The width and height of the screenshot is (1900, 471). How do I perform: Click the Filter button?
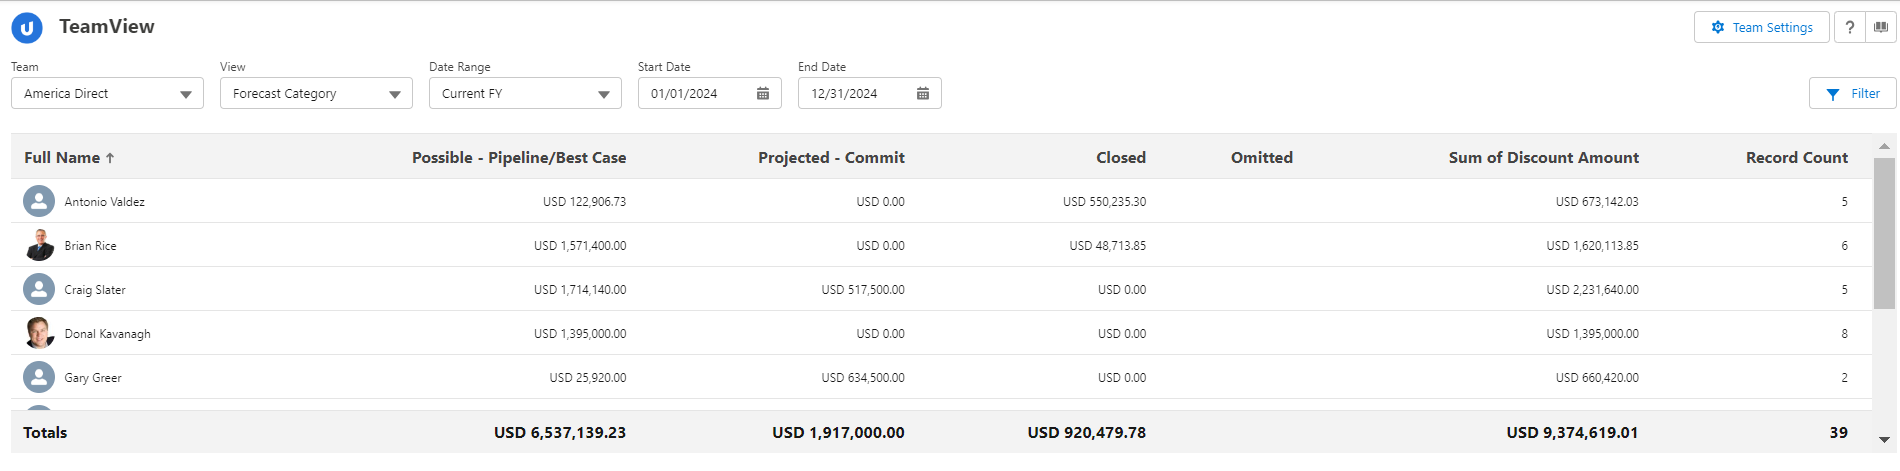click(x=1852, y=94)
